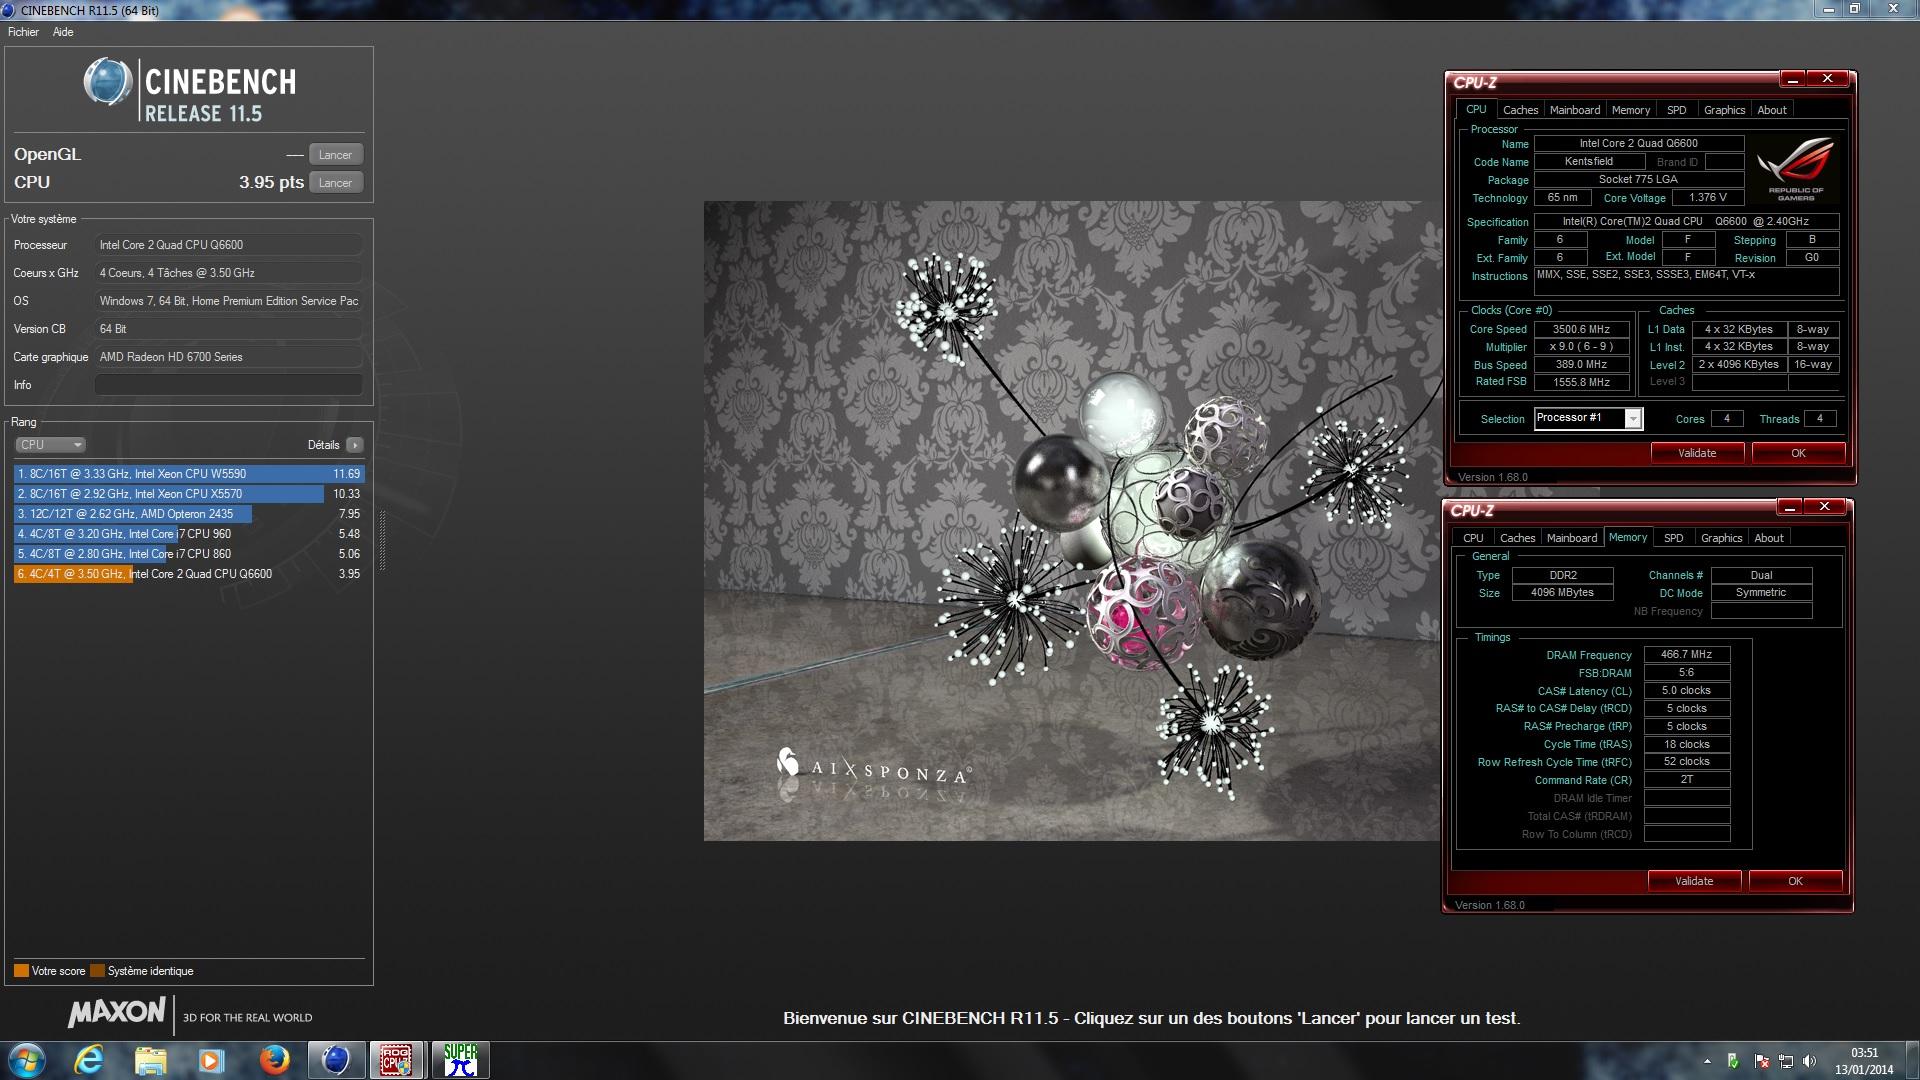The width and height of the screenshot is (1920, 1080).
Task: Click the Show Desktop strip at taskbar end
Action: coord(1912,1060)
